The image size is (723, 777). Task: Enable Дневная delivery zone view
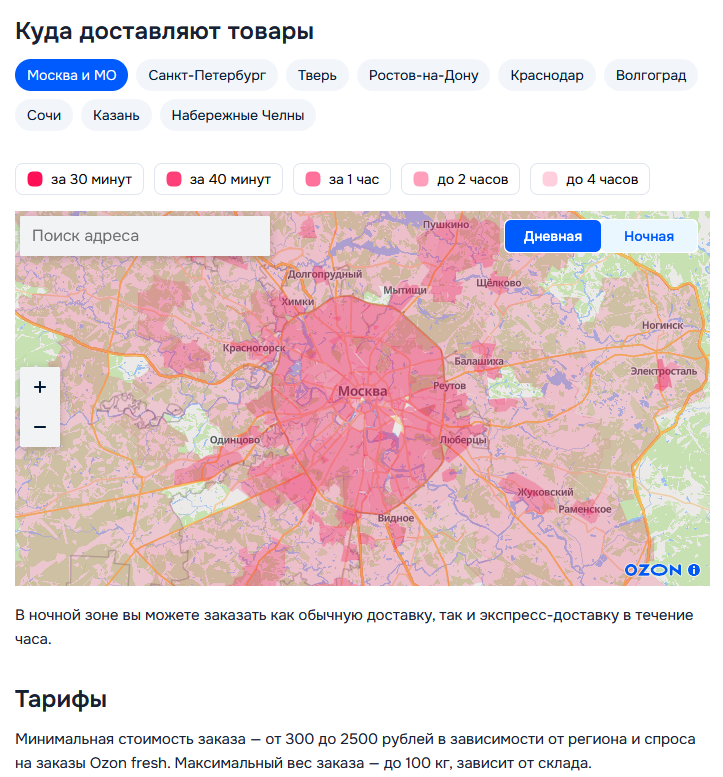tap(553, 236)
